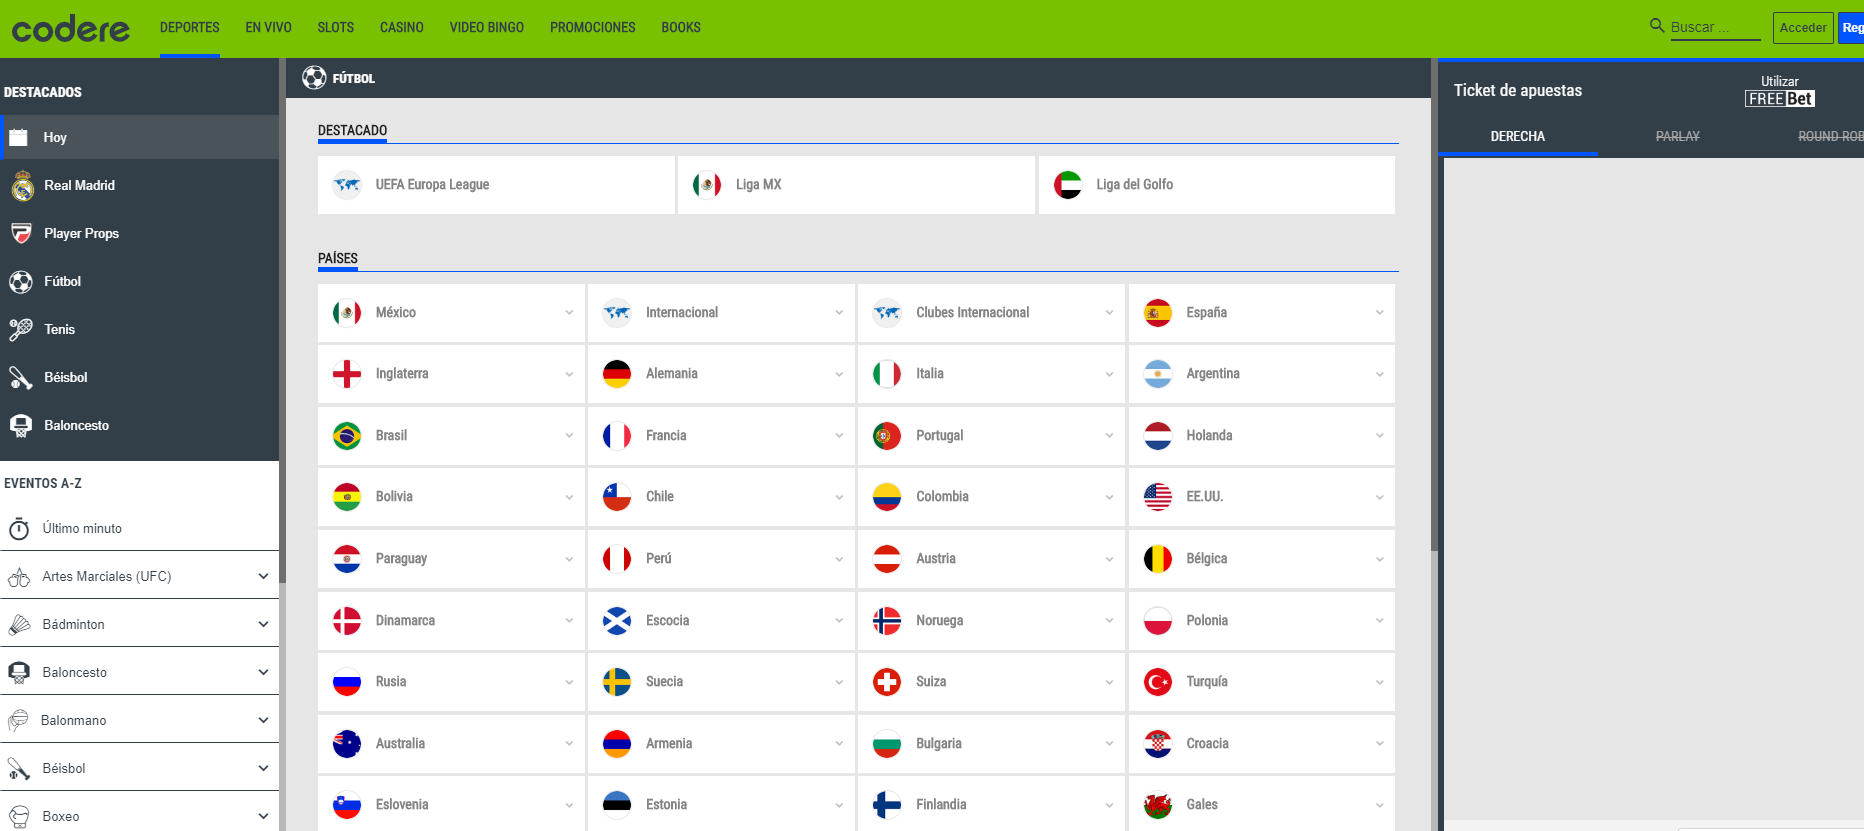Open the BOOKS menu
This screenshot has height=831, width=1864.
pos(681,28)
